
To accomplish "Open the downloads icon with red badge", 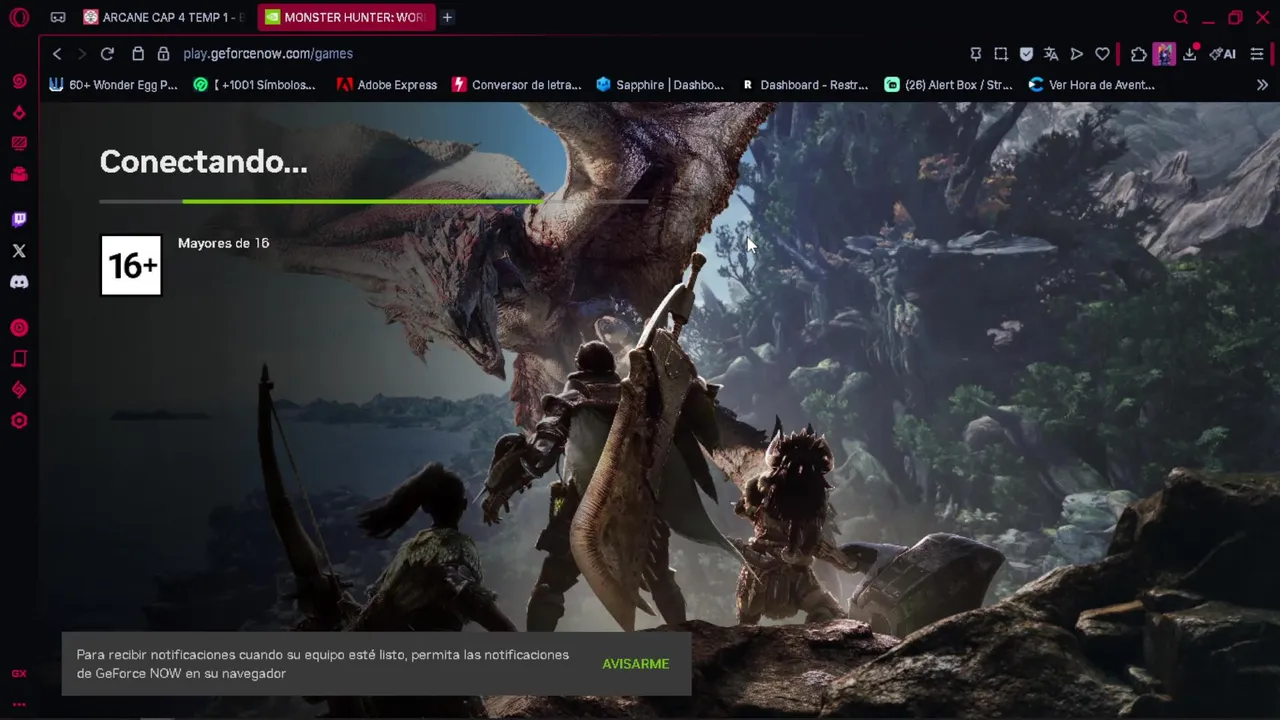I will click(x=1190, y=53).
